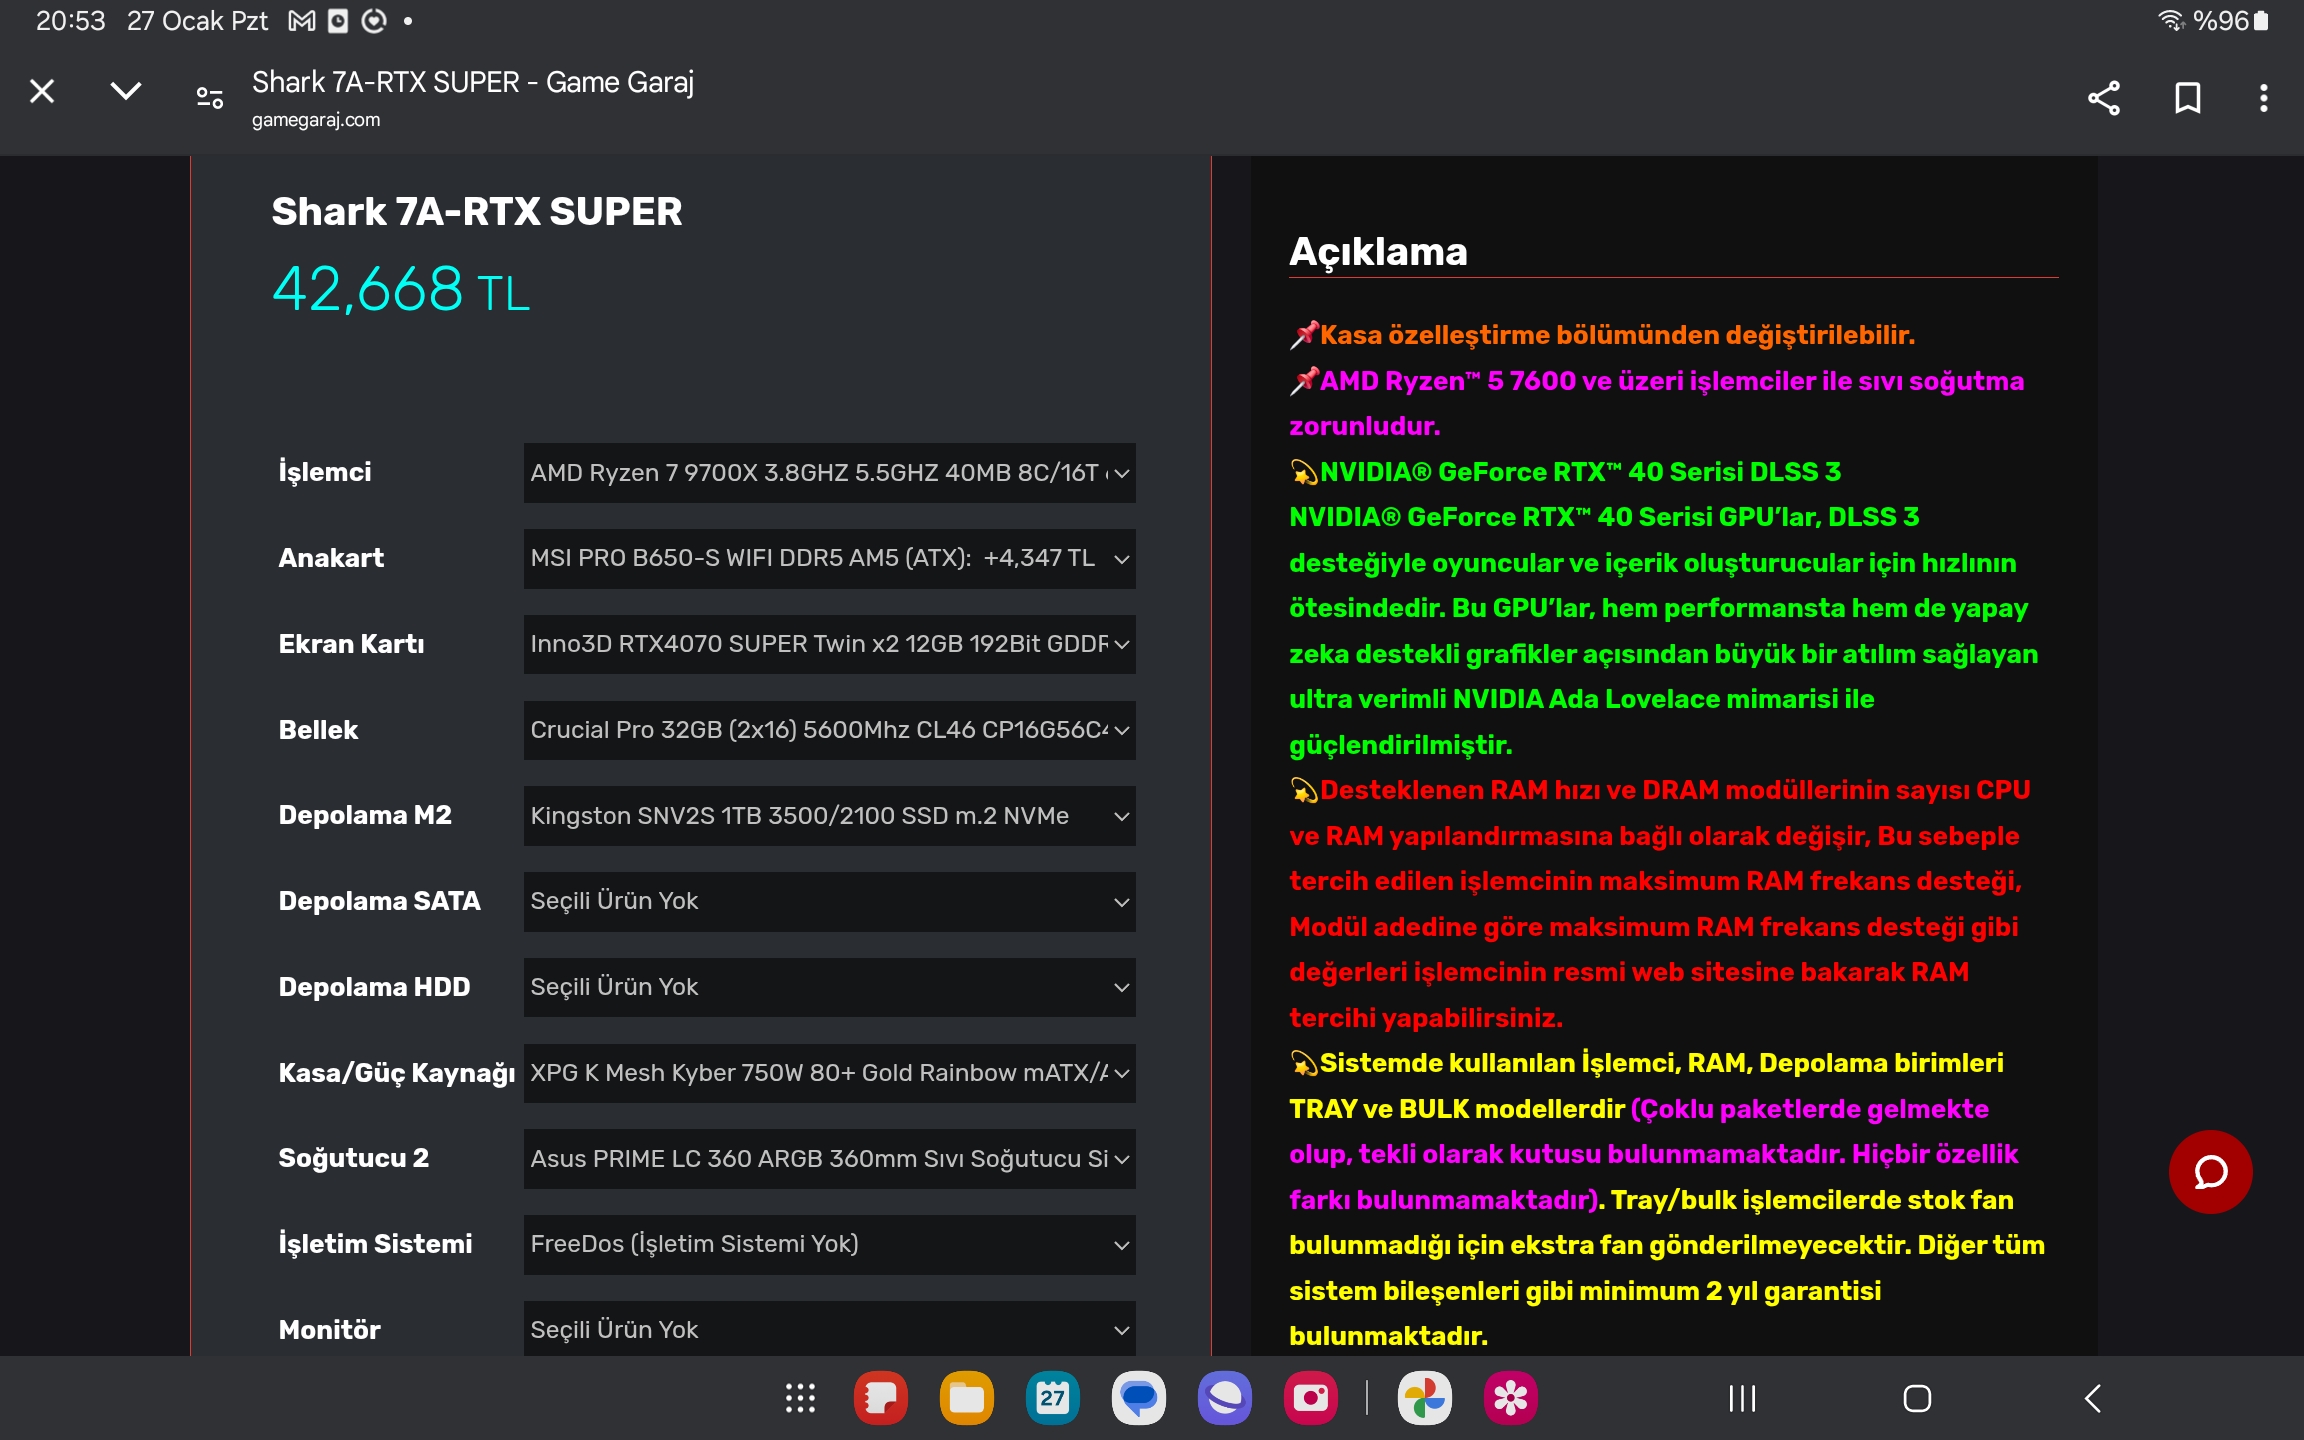Launch the red notes app in taskbar
The image size is (2304, 1440).
coord(881,1398)
